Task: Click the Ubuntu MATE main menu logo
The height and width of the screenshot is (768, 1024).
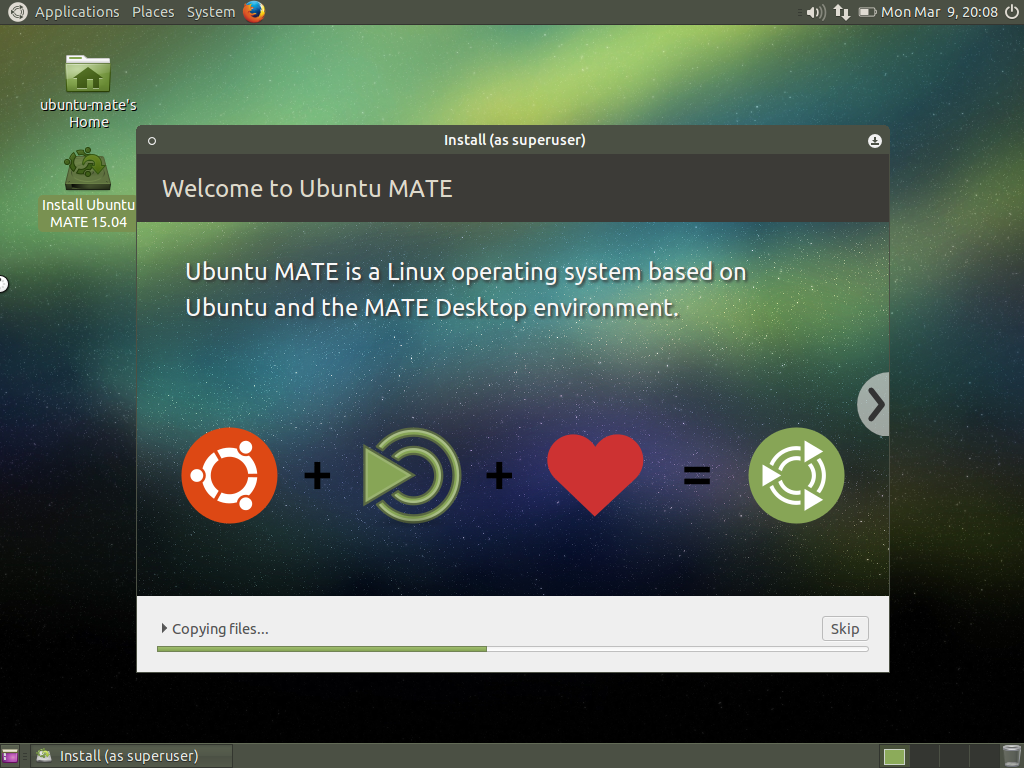Action: pos(17,12)
